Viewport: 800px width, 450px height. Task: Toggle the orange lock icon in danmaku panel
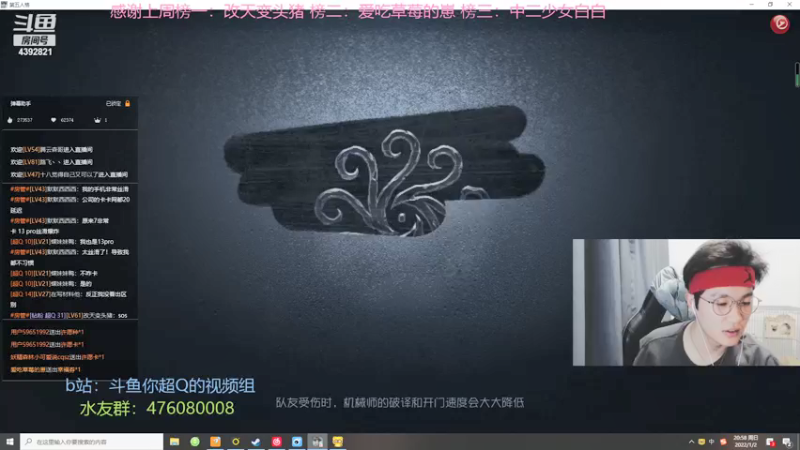pos(128,104)
